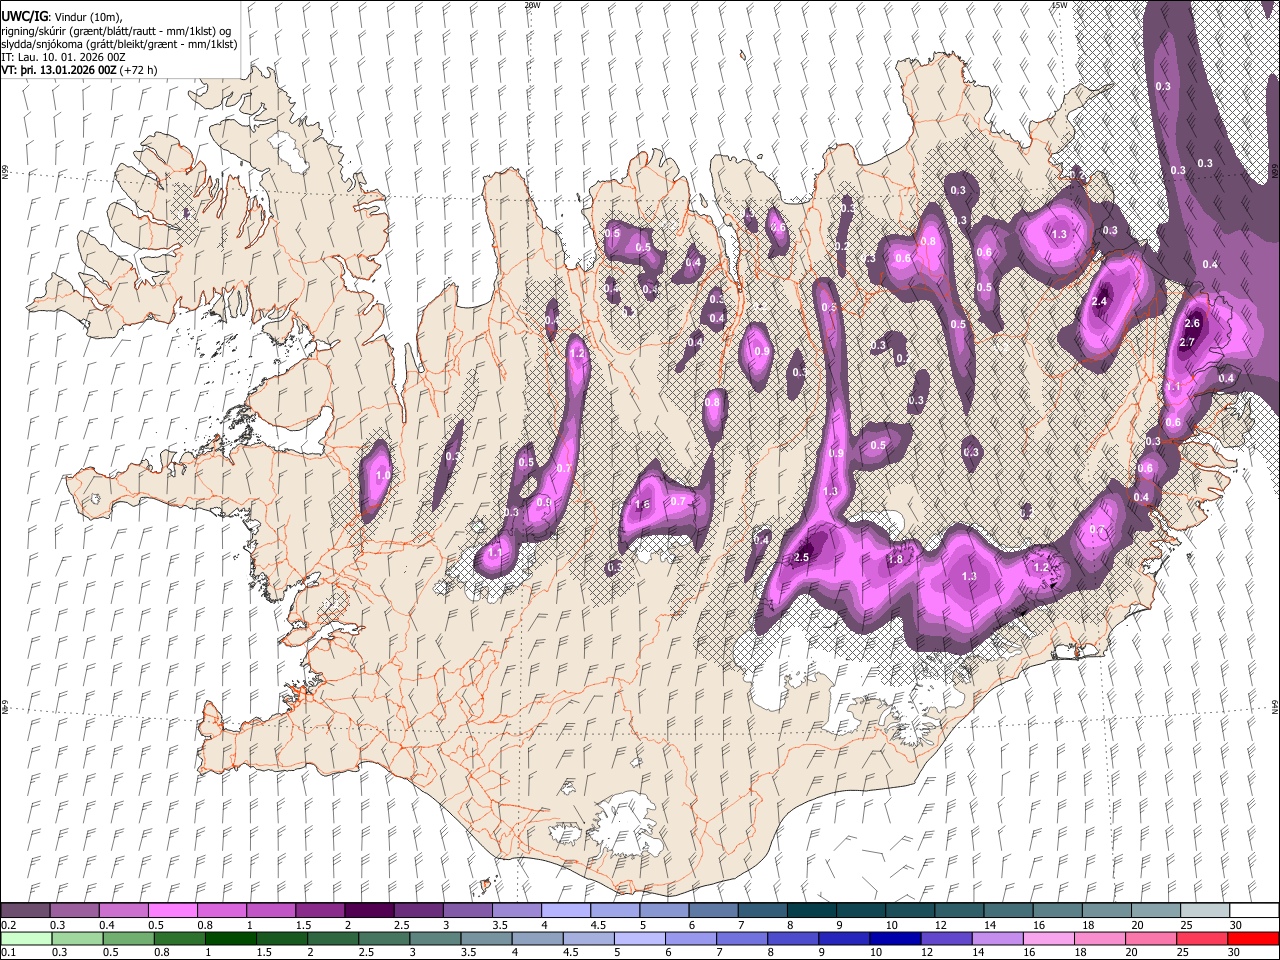Click the 1.0 snowfall value in the west
The image size is (1280, 960).
(382, 476)
